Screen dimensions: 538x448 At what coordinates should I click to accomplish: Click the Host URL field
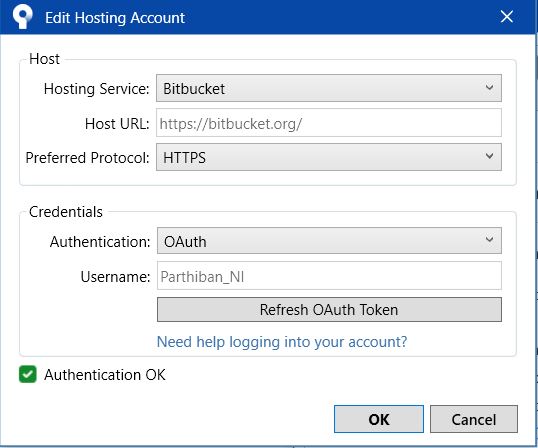[x=329, y=123]
